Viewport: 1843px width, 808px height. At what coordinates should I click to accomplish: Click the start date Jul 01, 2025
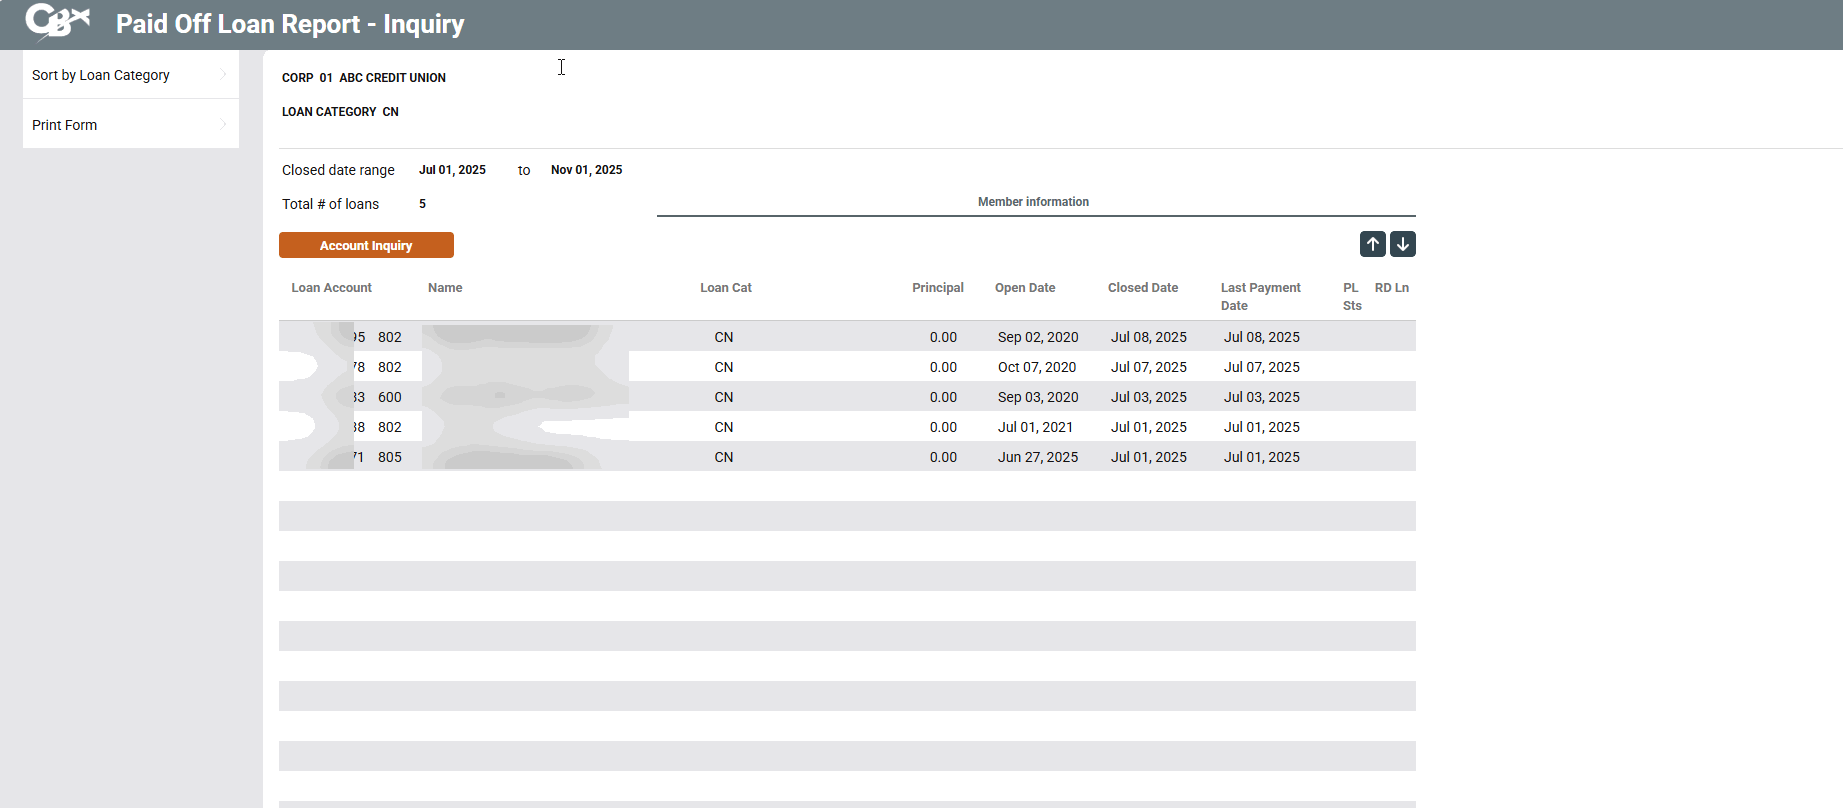pos(452,170)
